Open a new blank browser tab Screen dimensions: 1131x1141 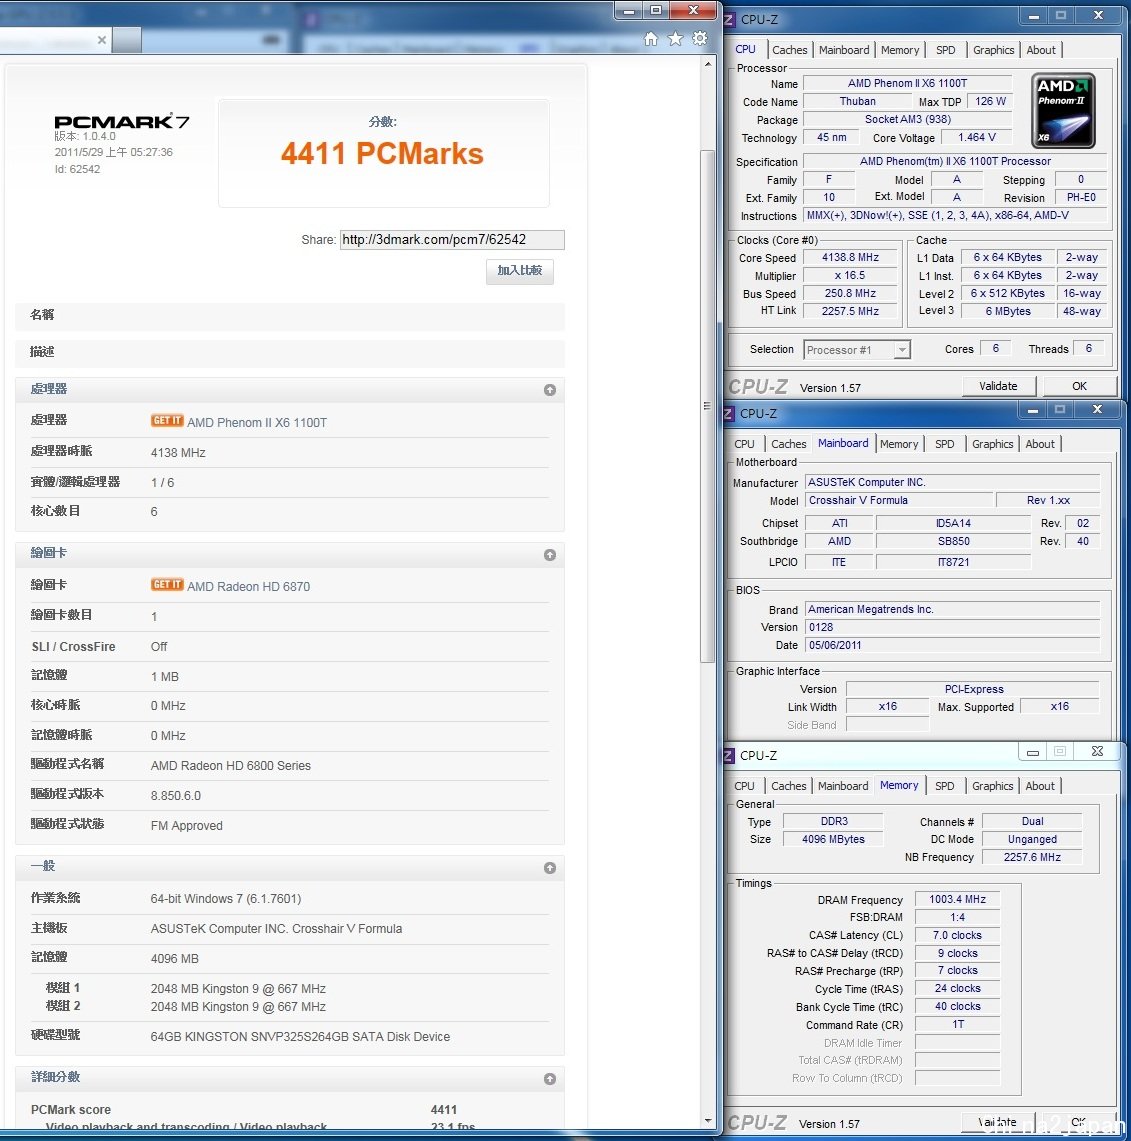(x=127, y=40)
